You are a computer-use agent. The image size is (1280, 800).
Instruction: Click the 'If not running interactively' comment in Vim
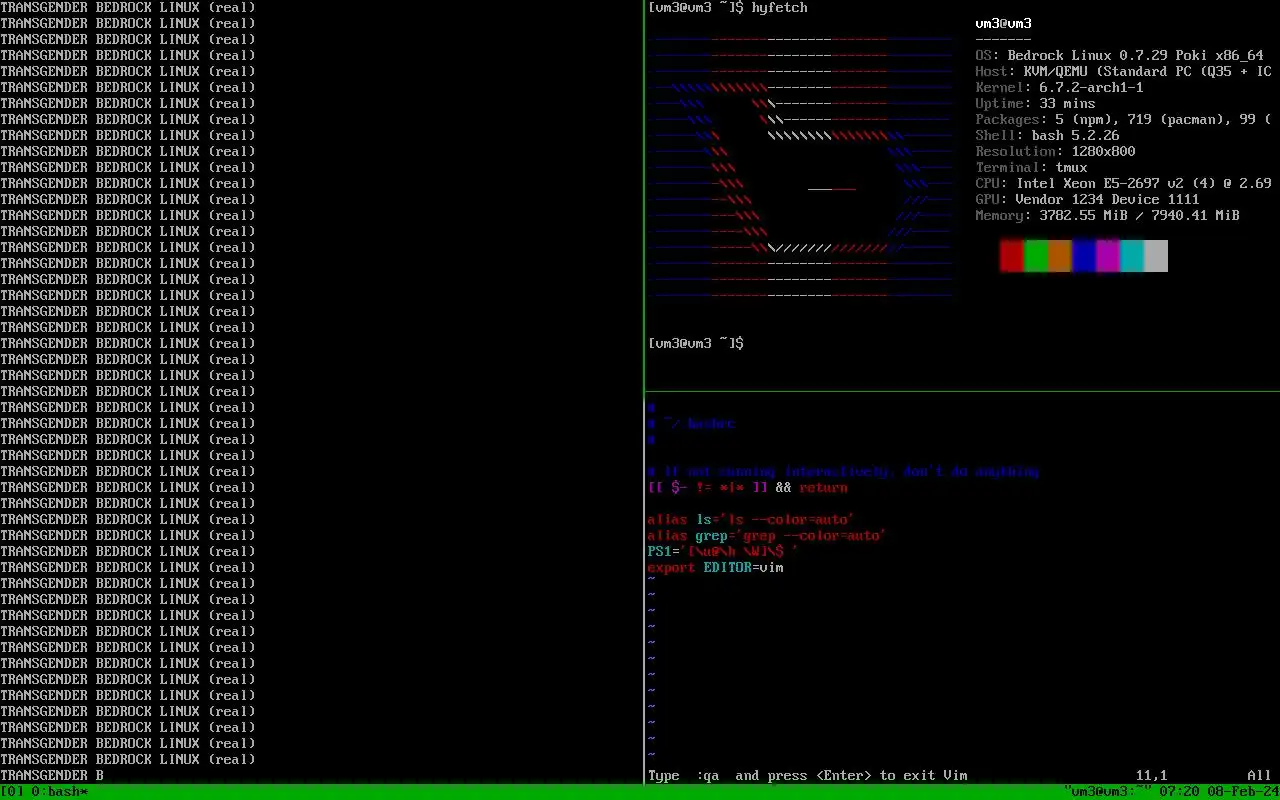844,472
